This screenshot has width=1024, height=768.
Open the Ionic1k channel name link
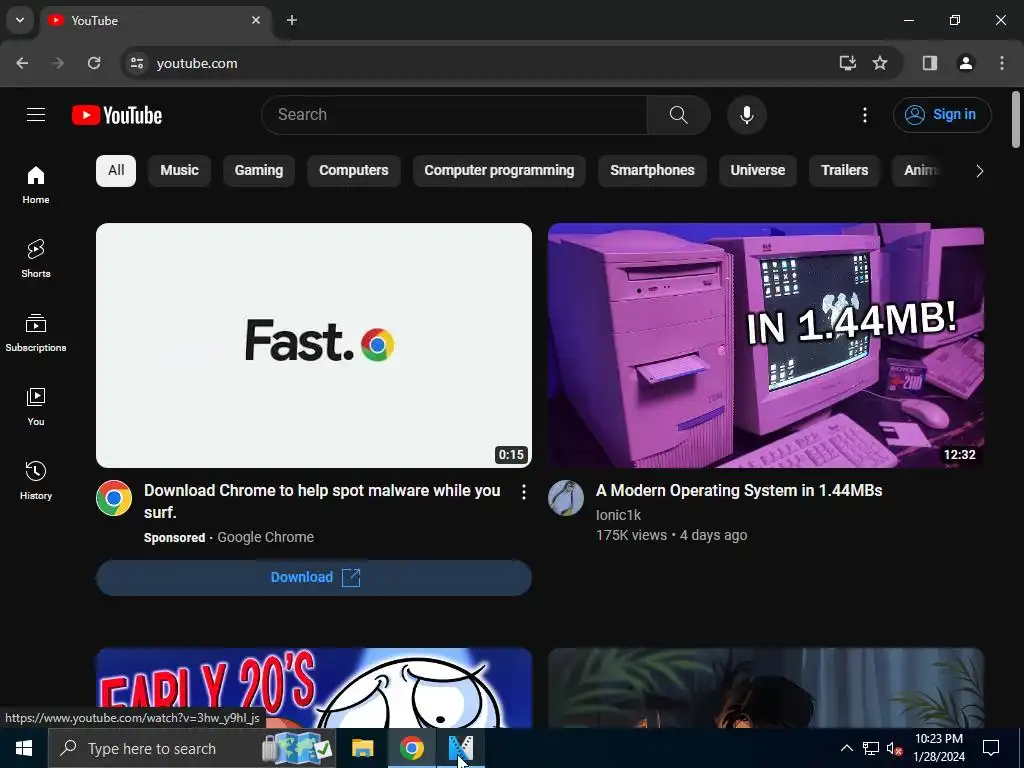point(618,515)
